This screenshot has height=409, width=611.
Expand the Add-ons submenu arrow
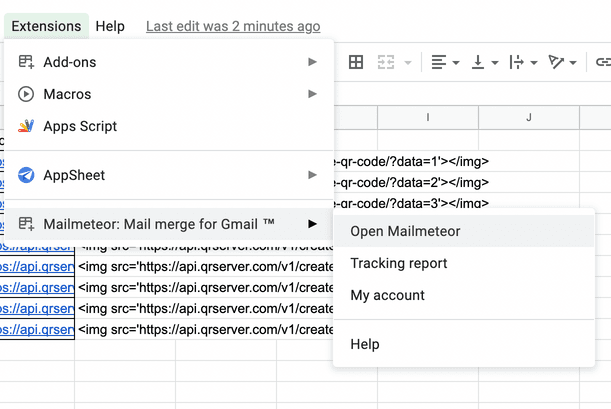[312, 62]
